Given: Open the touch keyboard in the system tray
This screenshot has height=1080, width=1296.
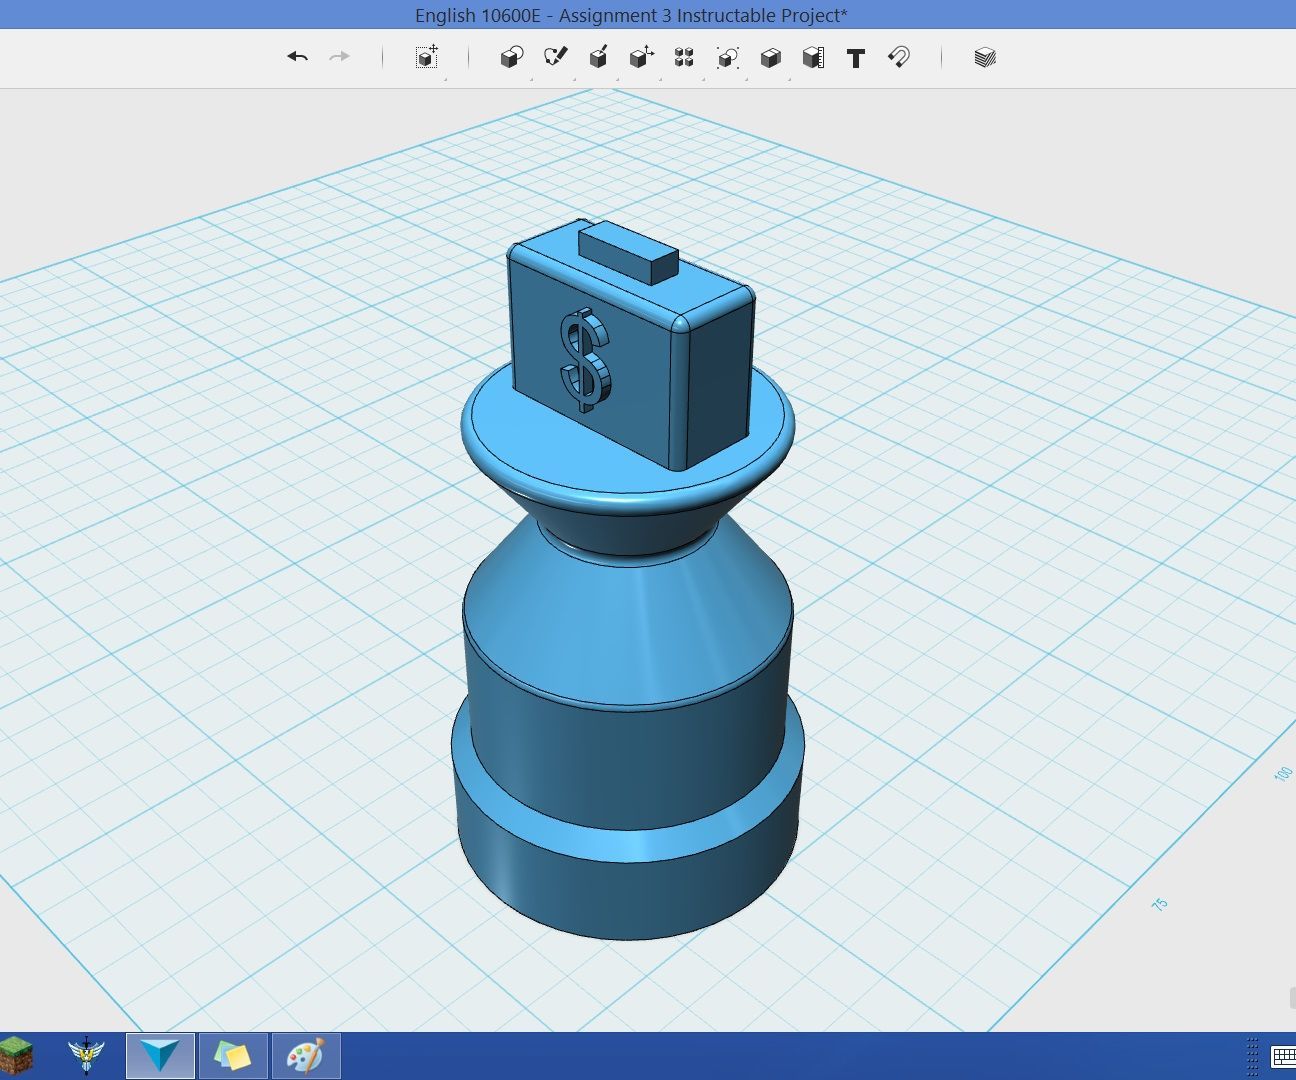Looking at the screenshot, I should pos(1281,1055).
